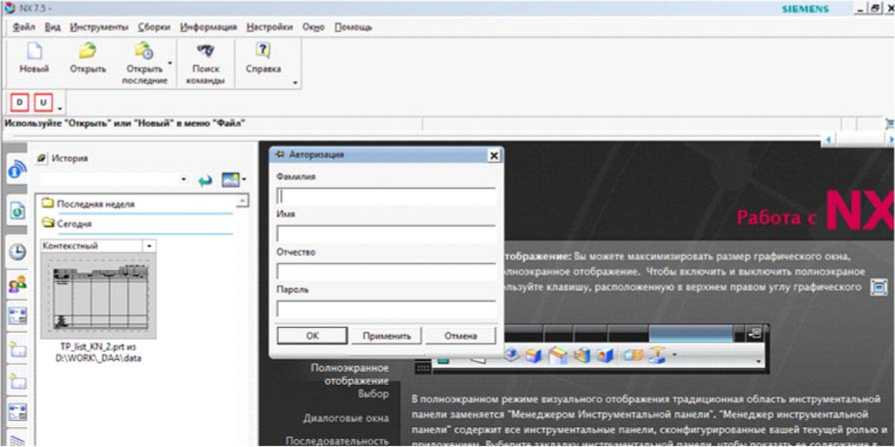Open toolbar options arrow beside U button
The width and height of the screenshot is (895, 447).
(x=59, y=108)
